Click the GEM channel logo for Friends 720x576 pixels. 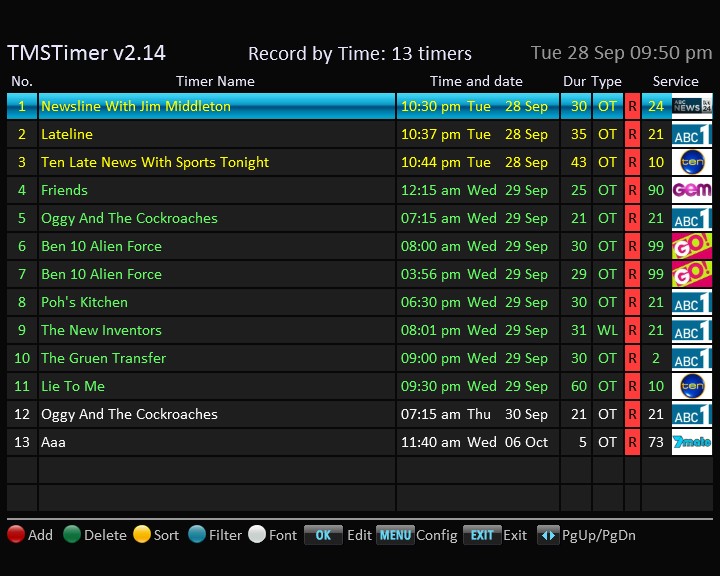(x=691, y=190)
